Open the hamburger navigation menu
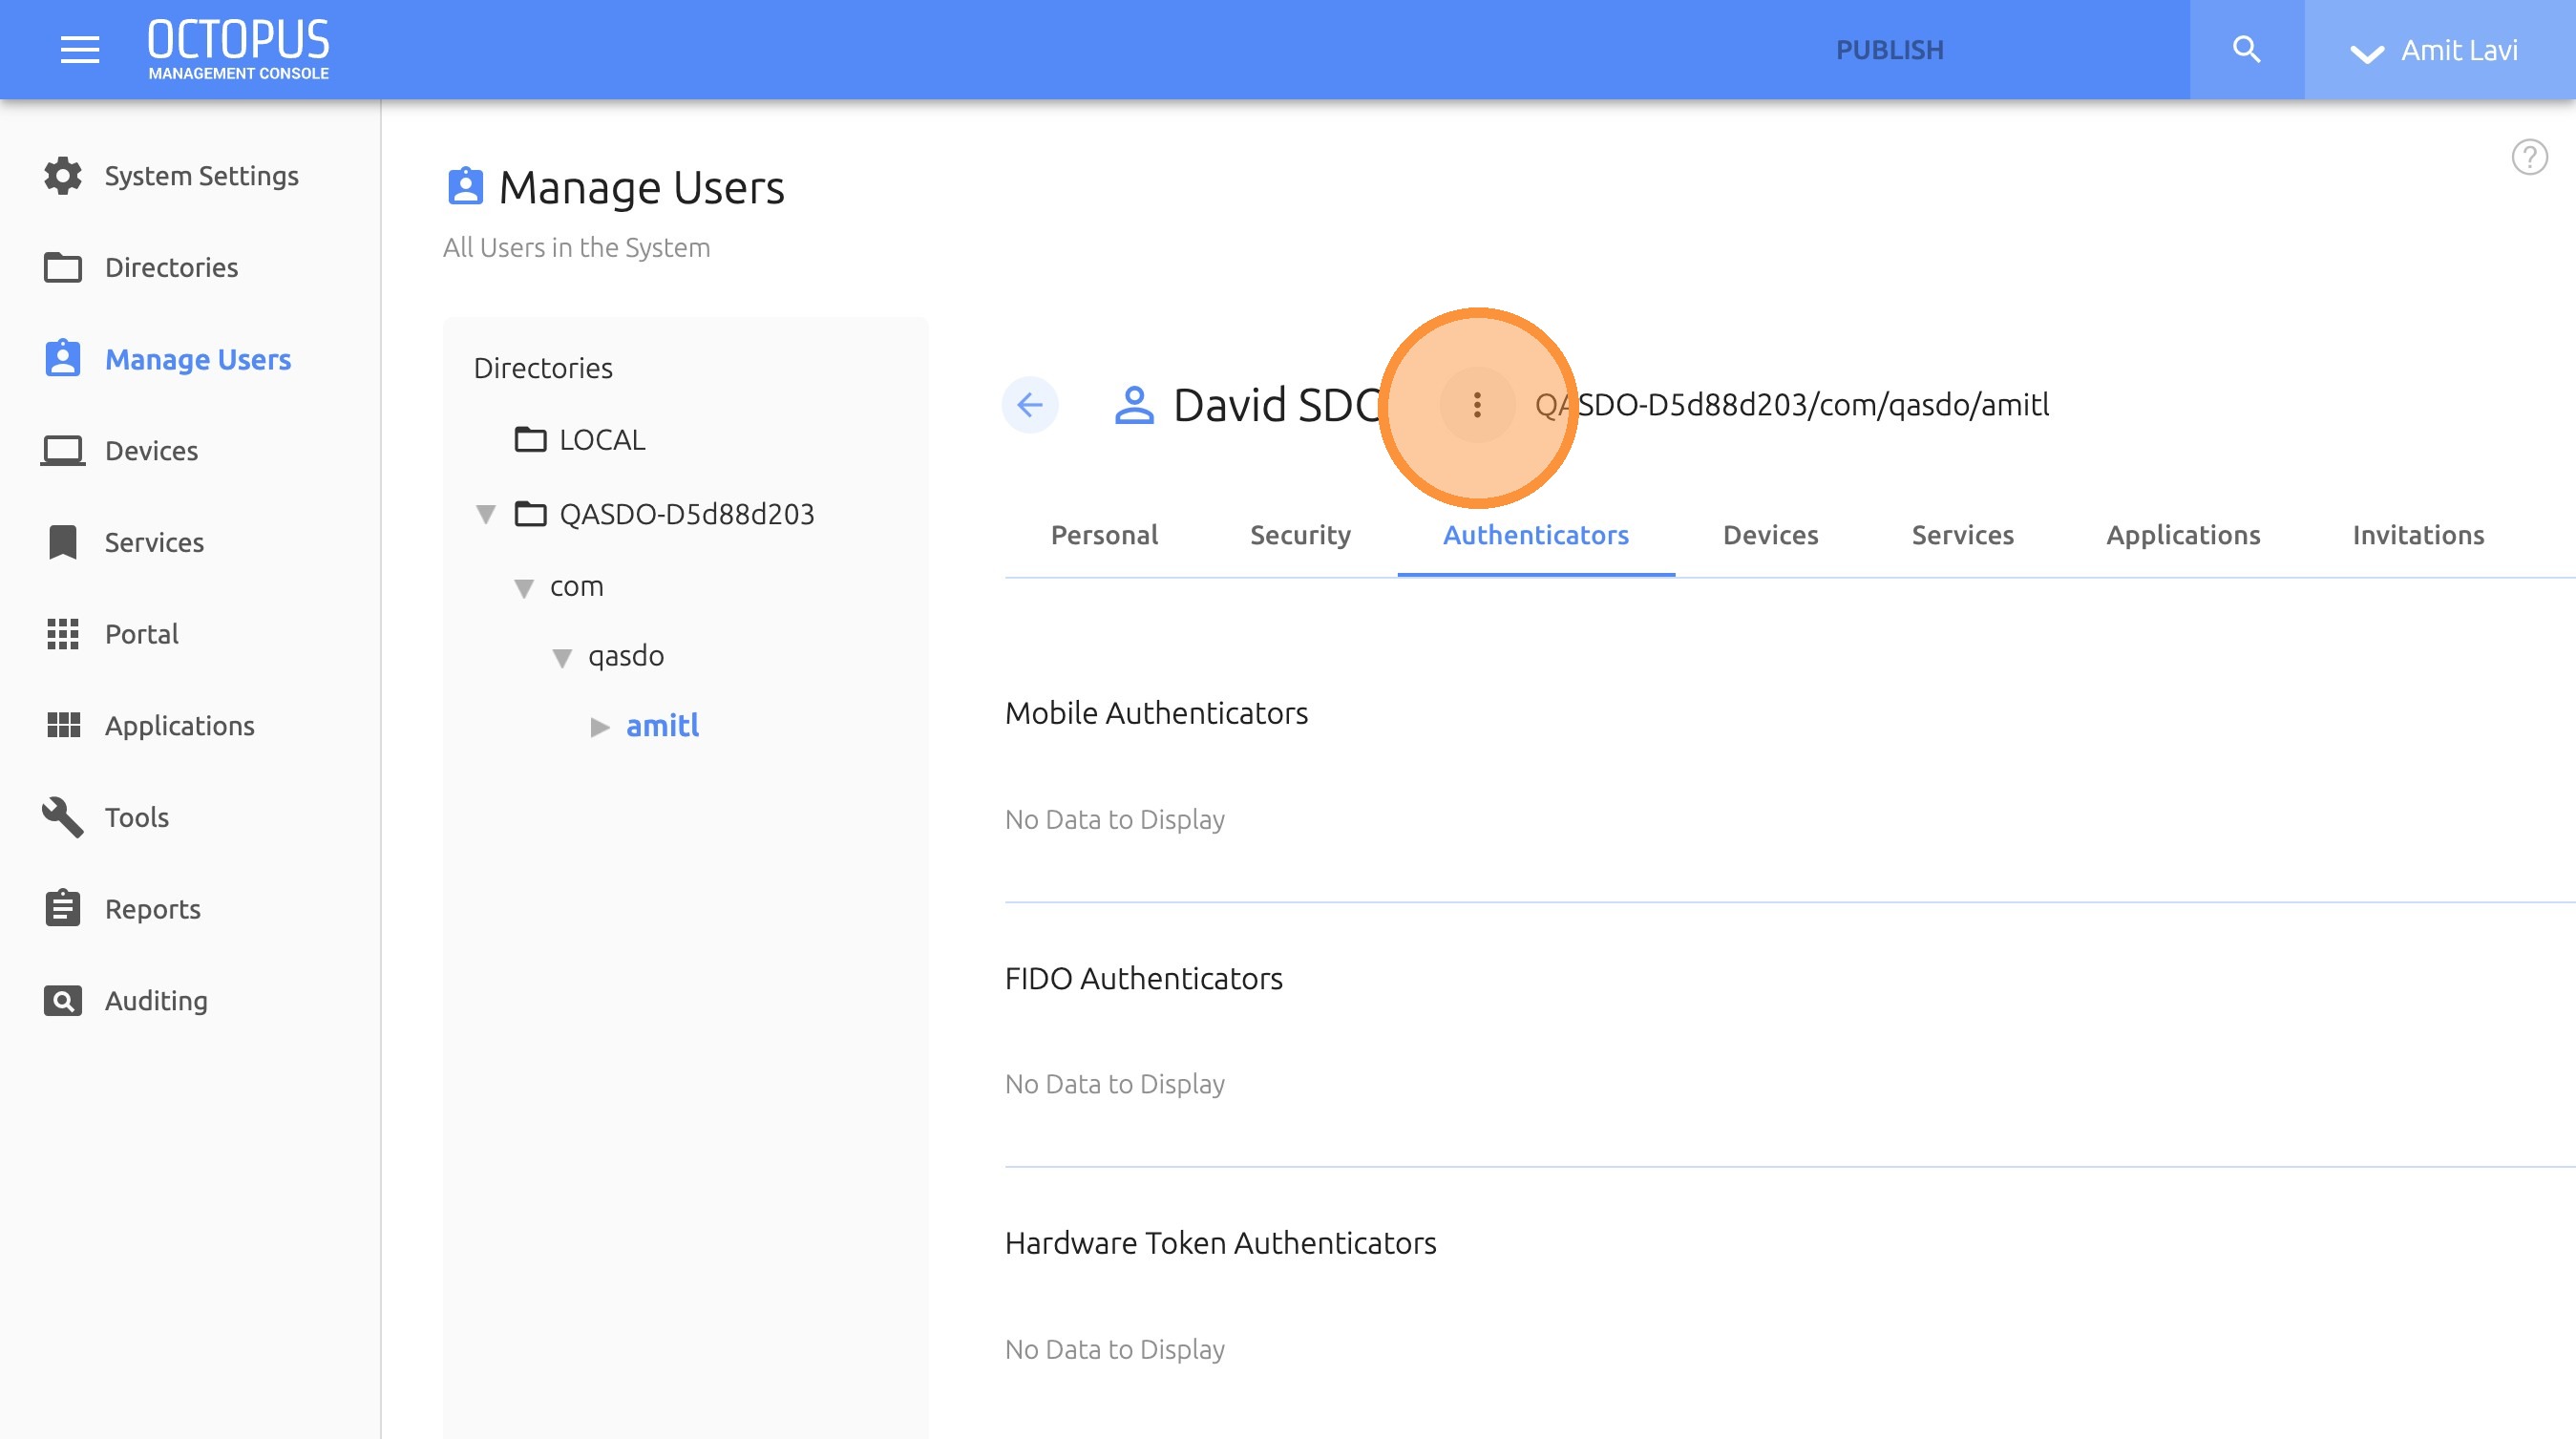2576x1439 pixels. click(80, 49)
